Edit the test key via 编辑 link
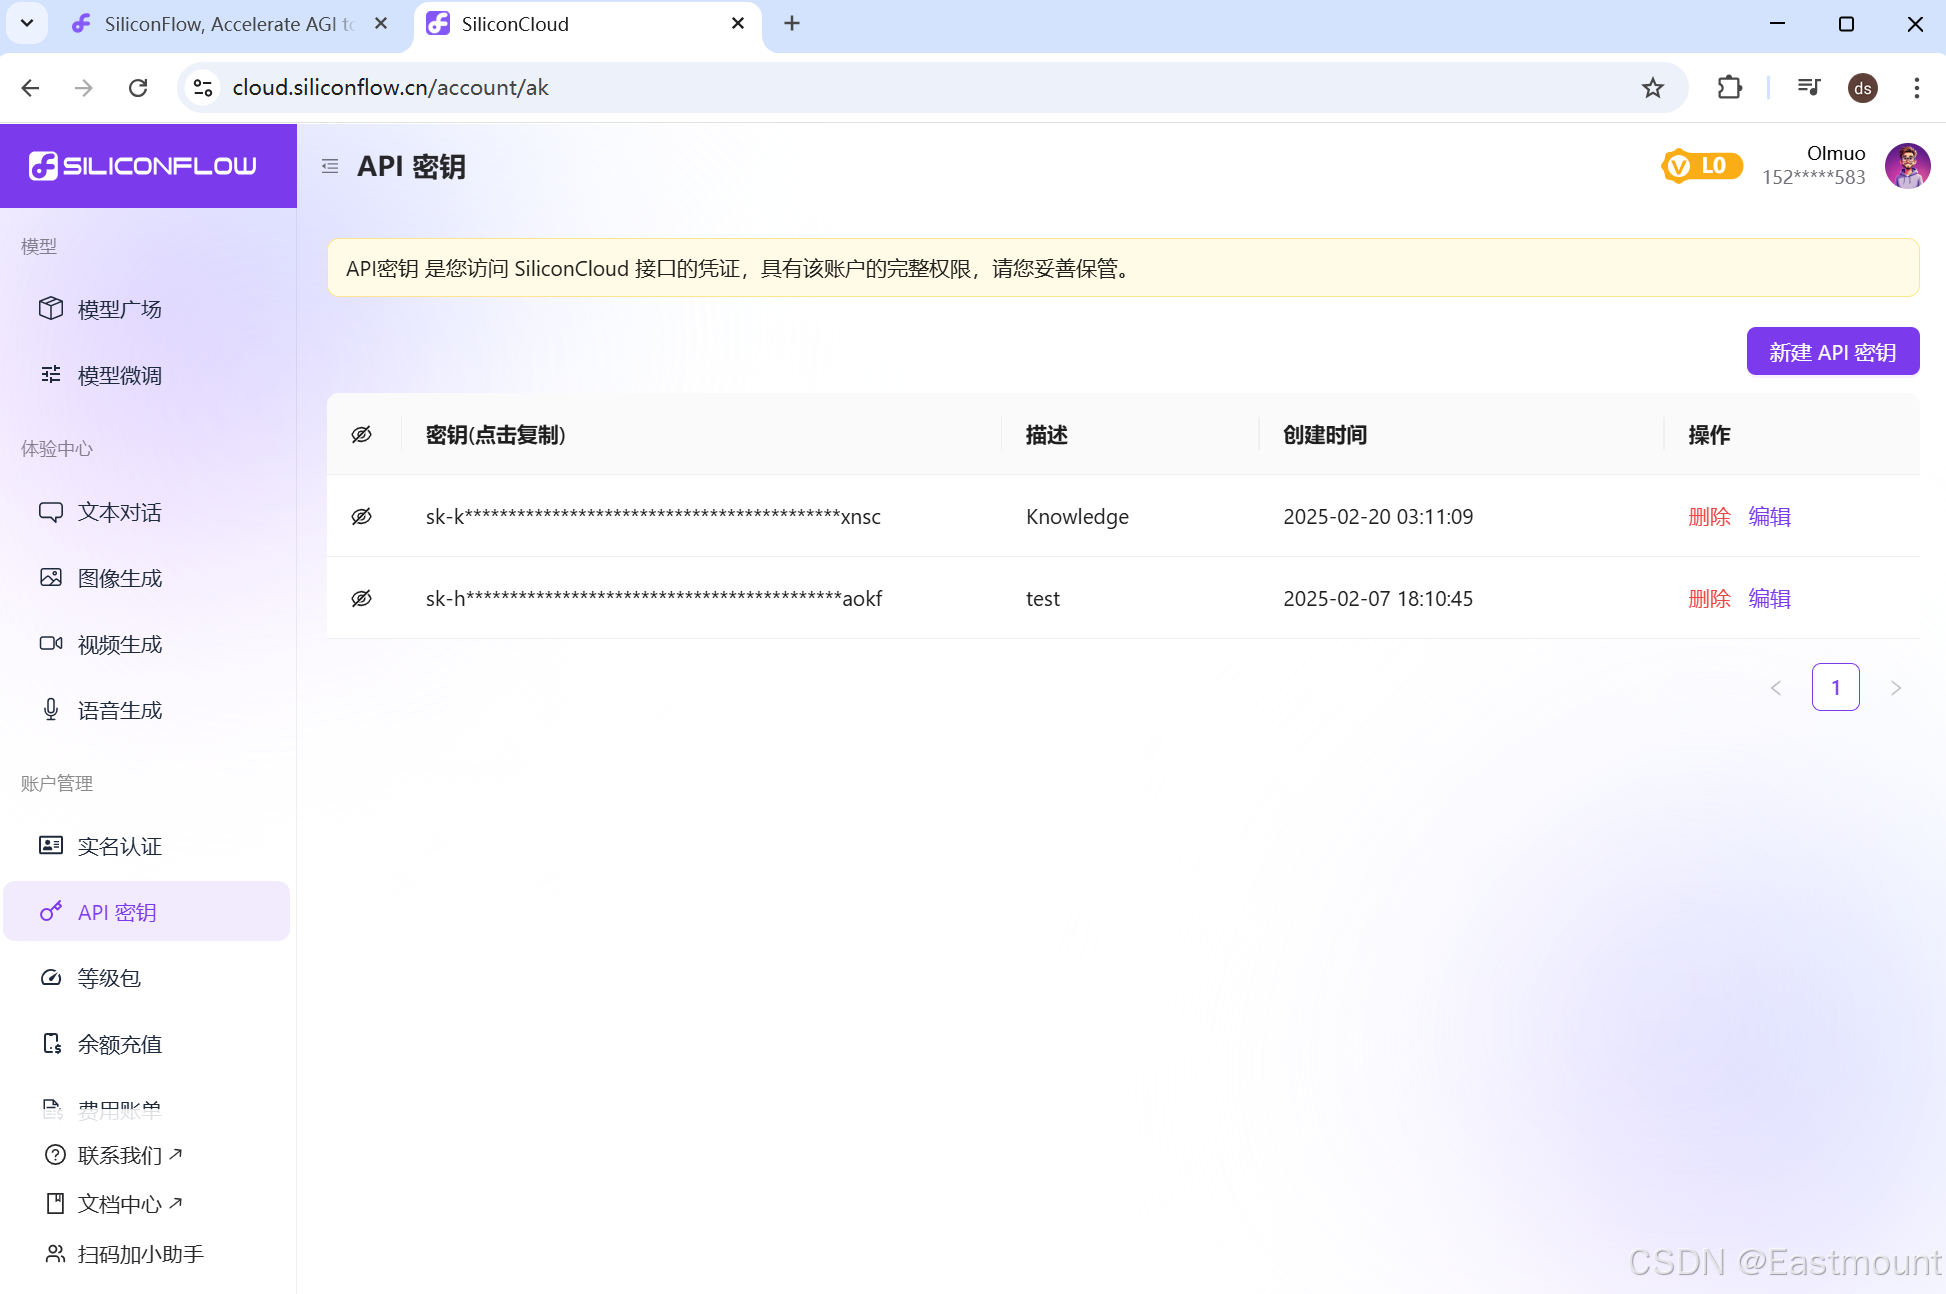This screenshot has width=1946, height=1294. (1769, 599)
